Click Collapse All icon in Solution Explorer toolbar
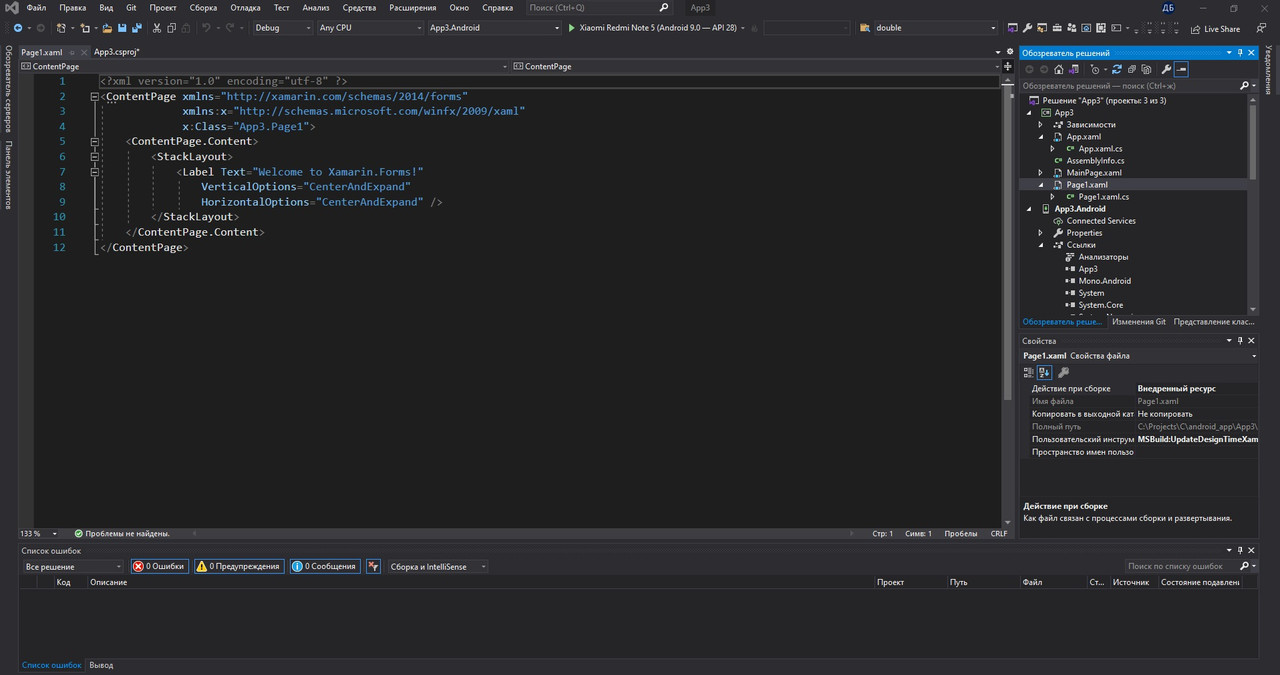 coord(1131,69)
